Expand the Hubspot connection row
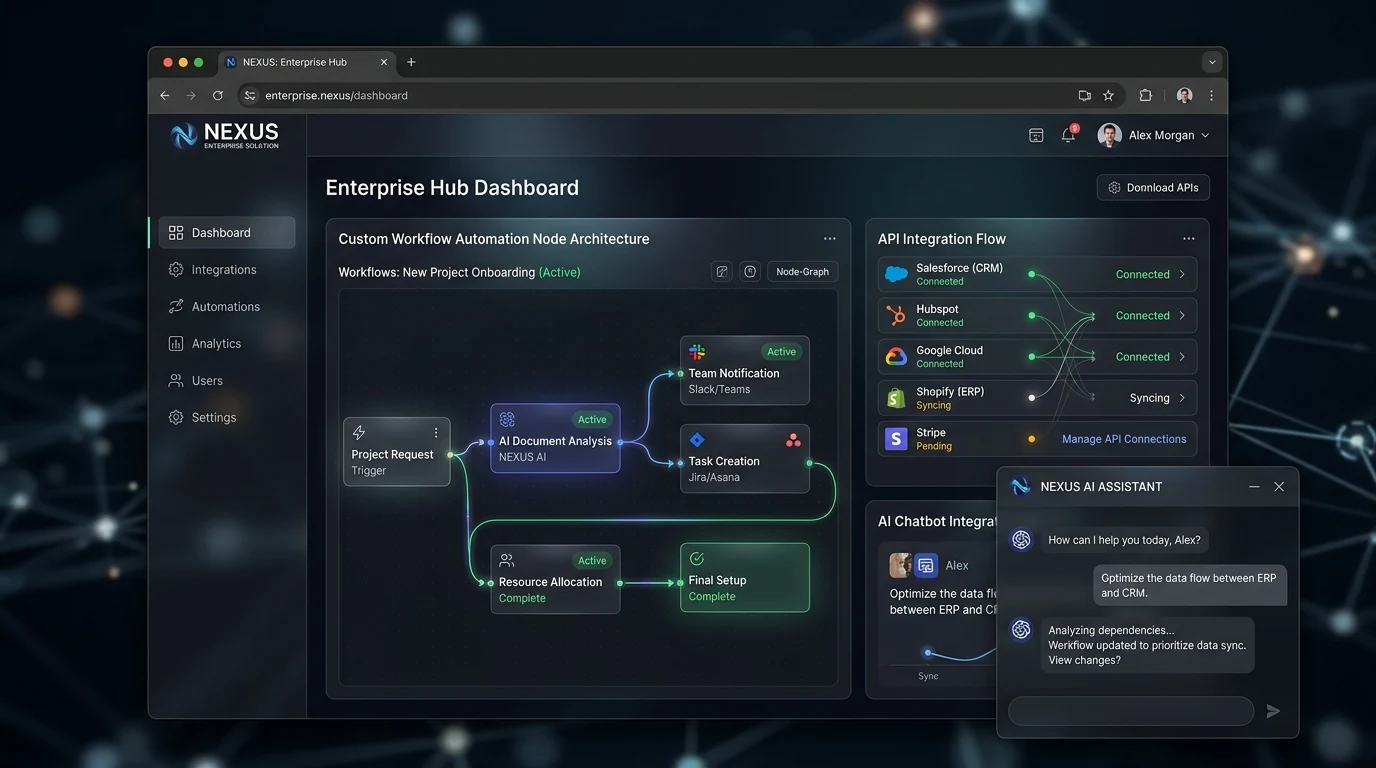1376x768 pixels. 1037,316
